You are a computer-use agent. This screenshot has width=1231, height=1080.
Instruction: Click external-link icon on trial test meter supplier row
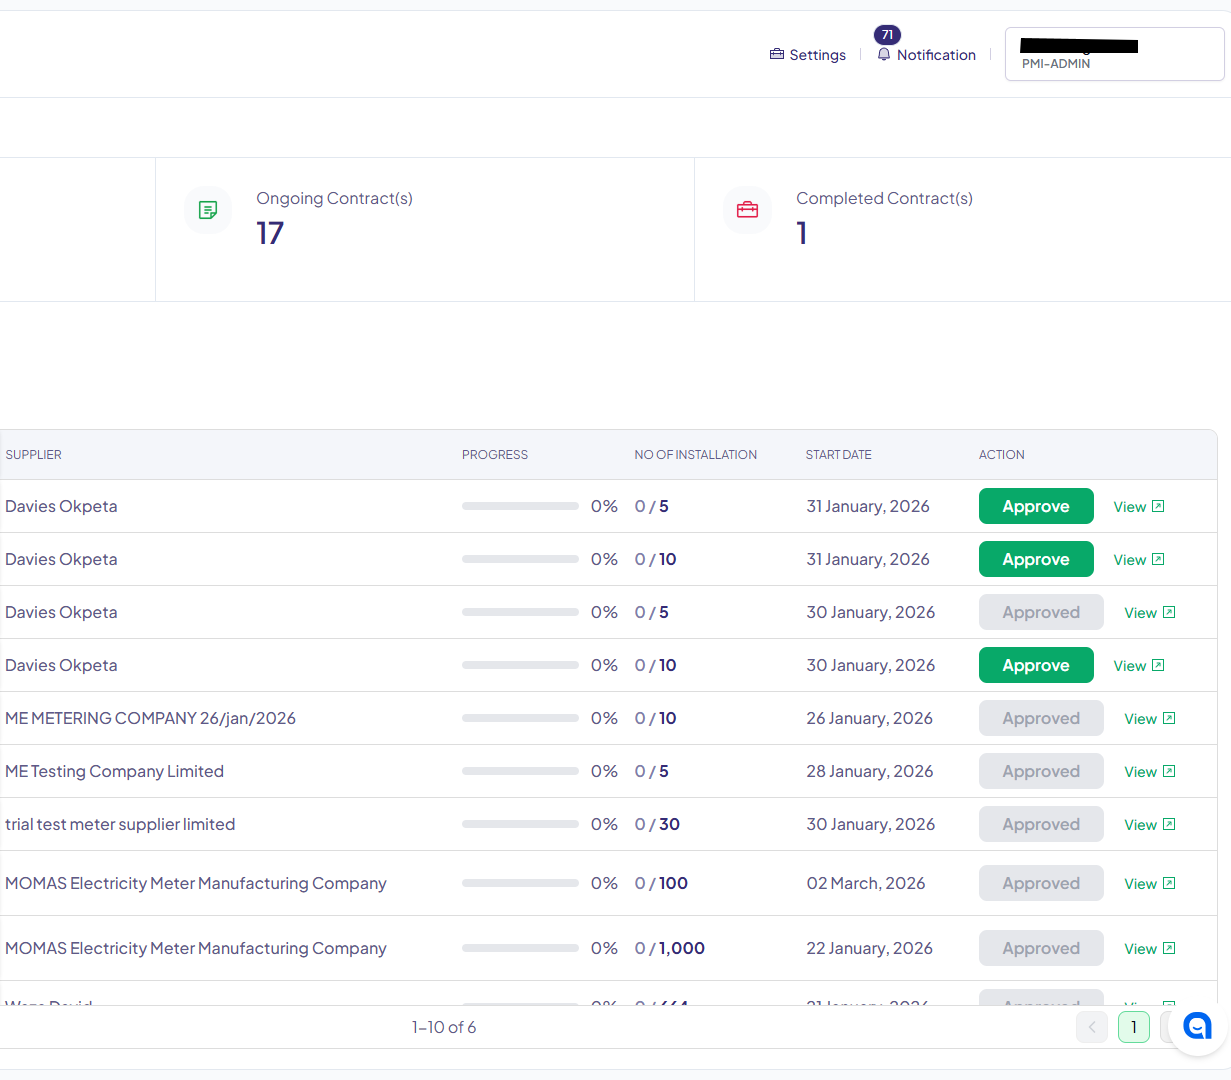click(1170, 824)
